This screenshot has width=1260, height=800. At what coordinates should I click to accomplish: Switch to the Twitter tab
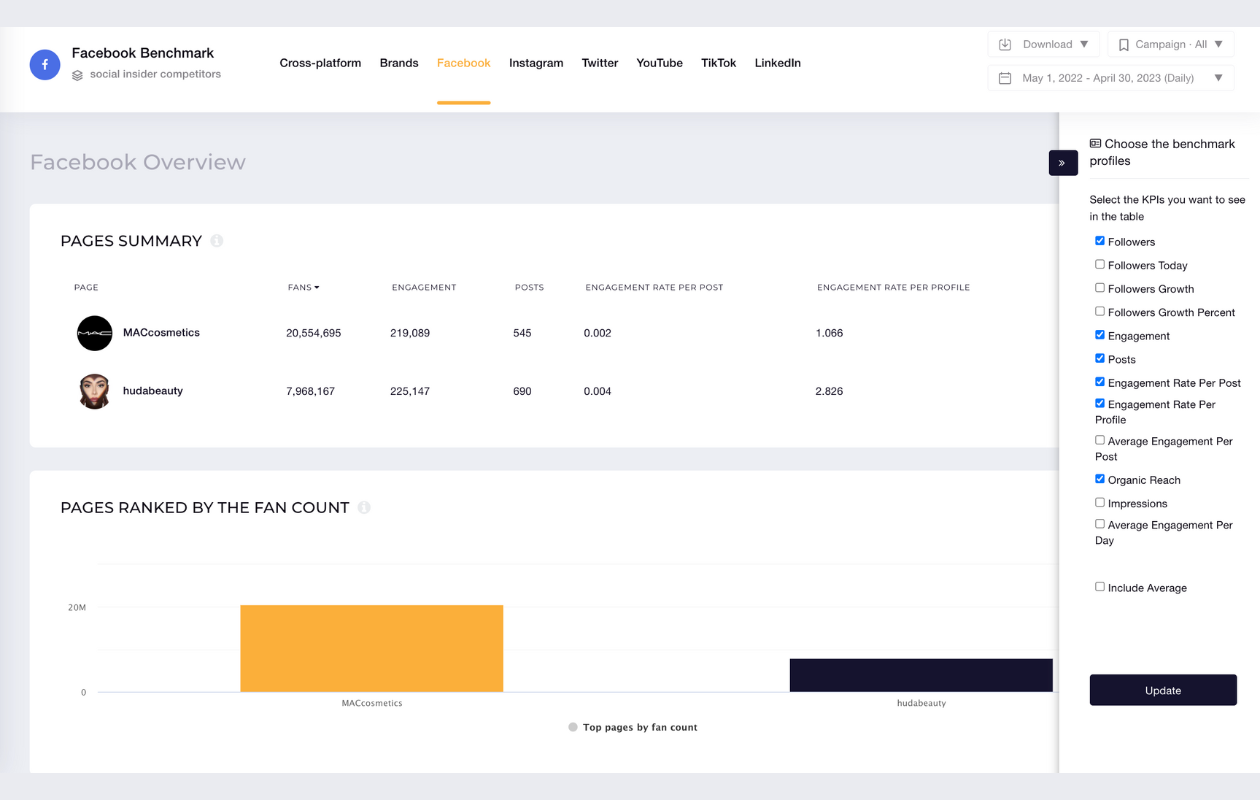coord(600,63)
